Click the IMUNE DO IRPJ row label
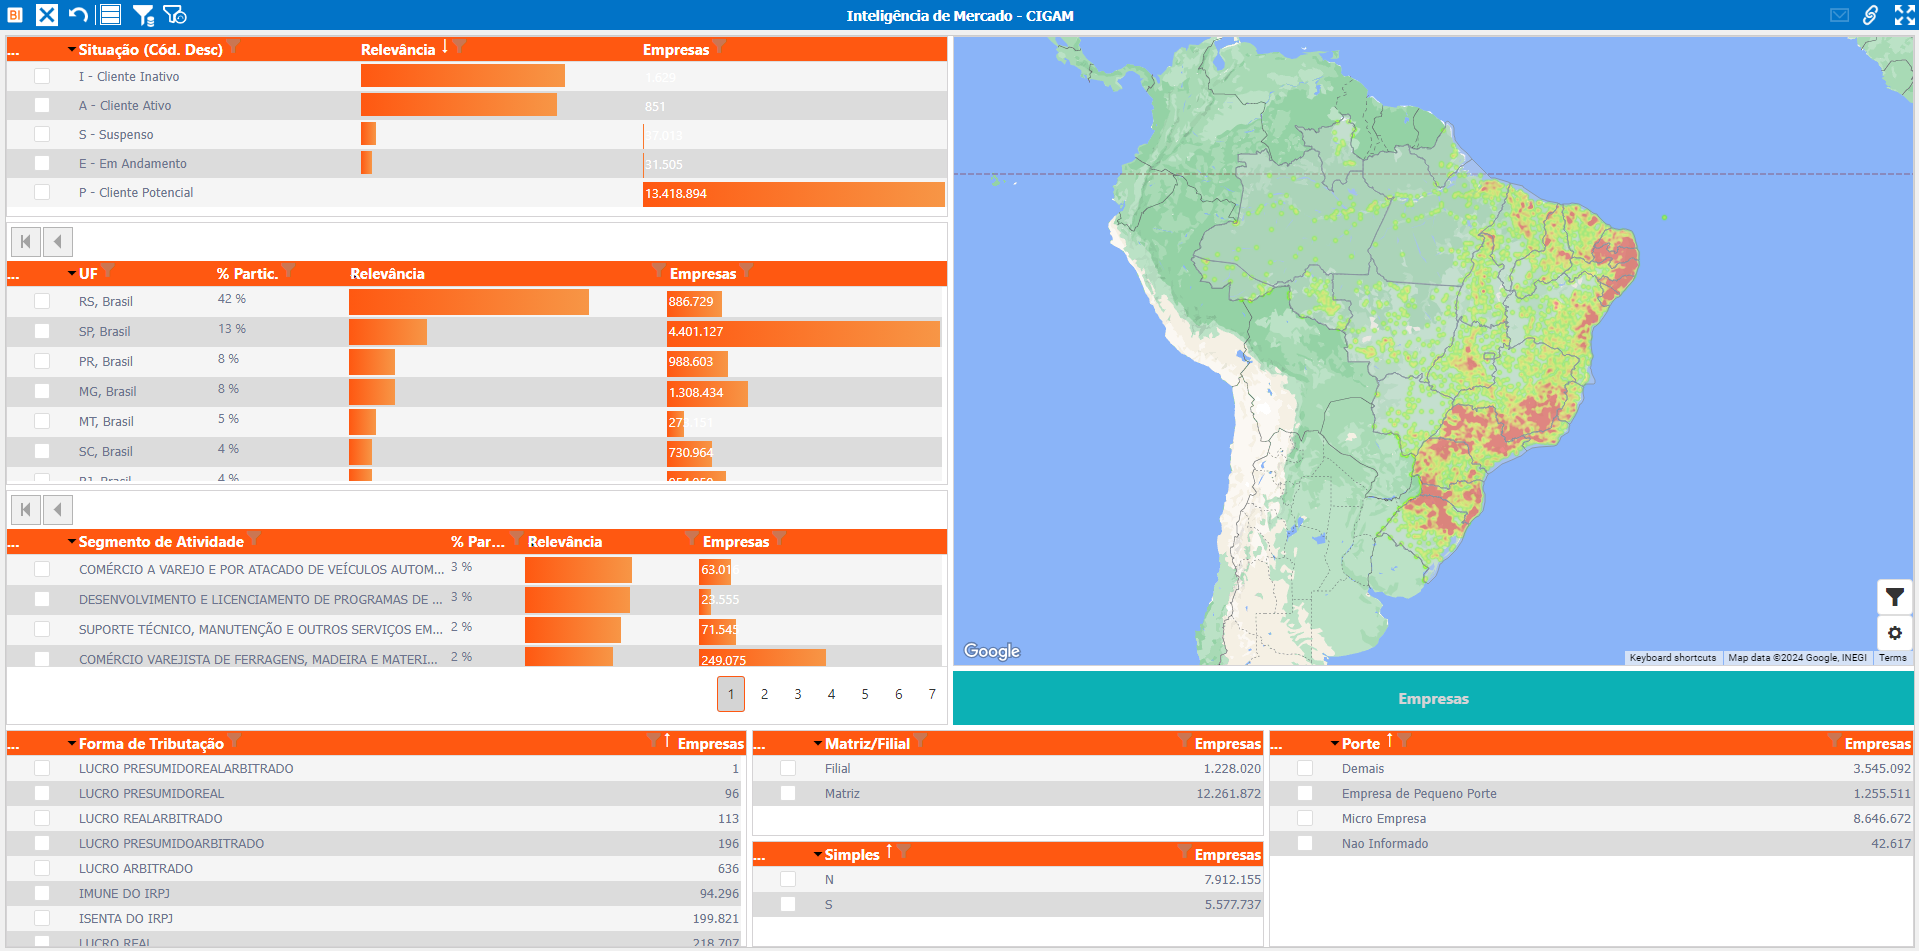Image resolution: width=1919 pixels, height=951 pixels. 125,894
